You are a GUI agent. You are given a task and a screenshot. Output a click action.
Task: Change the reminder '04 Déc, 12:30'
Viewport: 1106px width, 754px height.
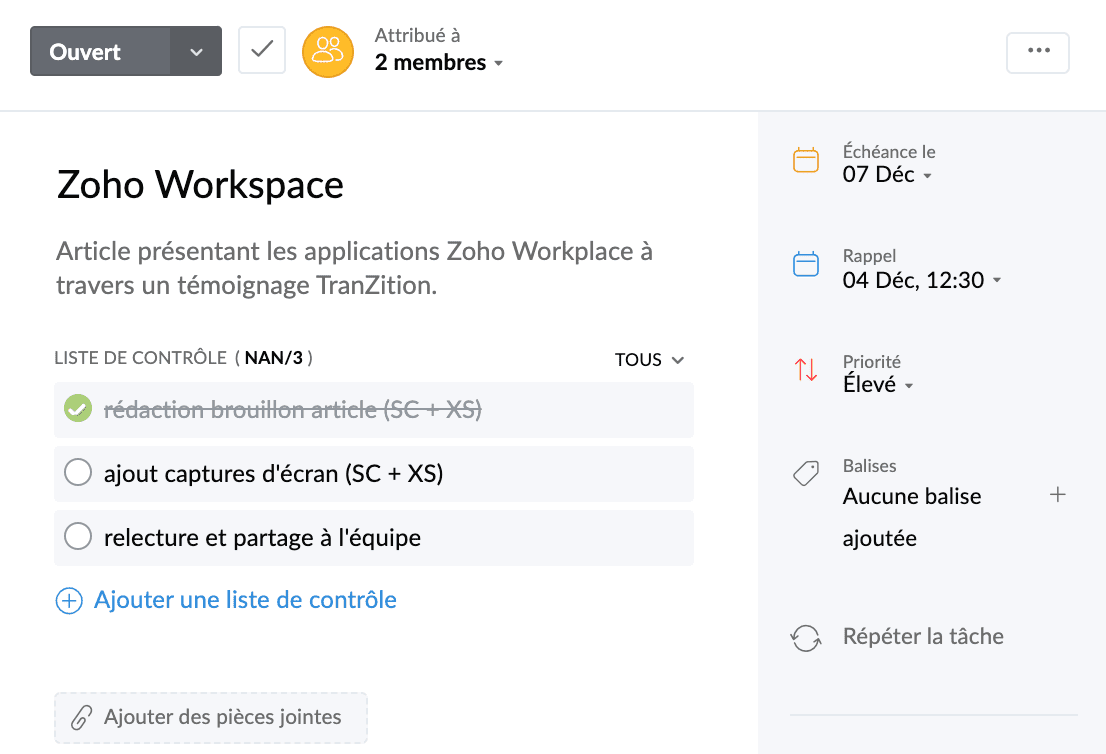point(922,280)
